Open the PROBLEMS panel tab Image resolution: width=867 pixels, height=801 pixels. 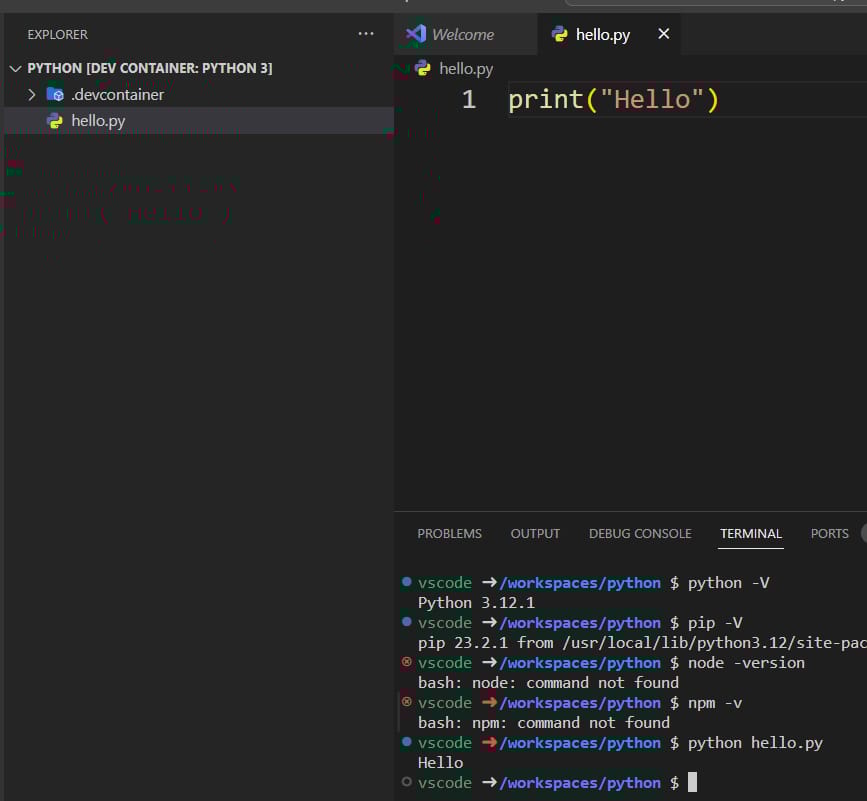449,533
